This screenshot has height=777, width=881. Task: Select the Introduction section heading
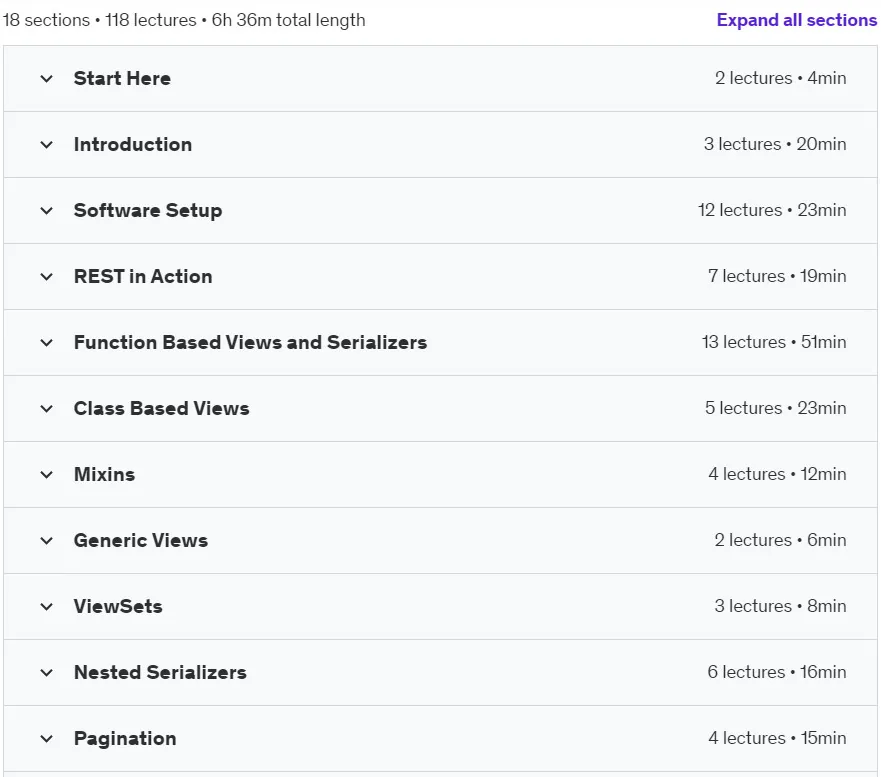133,144
